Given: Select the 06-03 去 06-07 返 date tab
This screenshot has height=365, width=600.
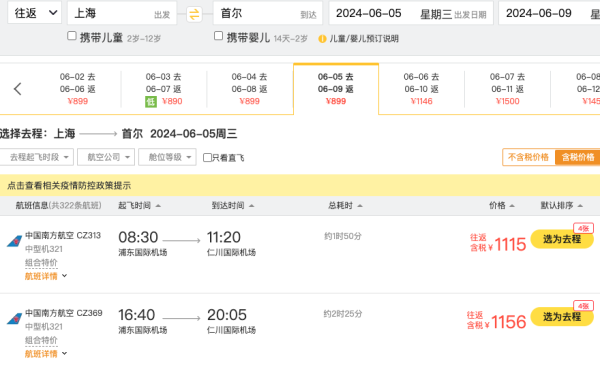Looking at the screenshot, I should pos(164,89).
